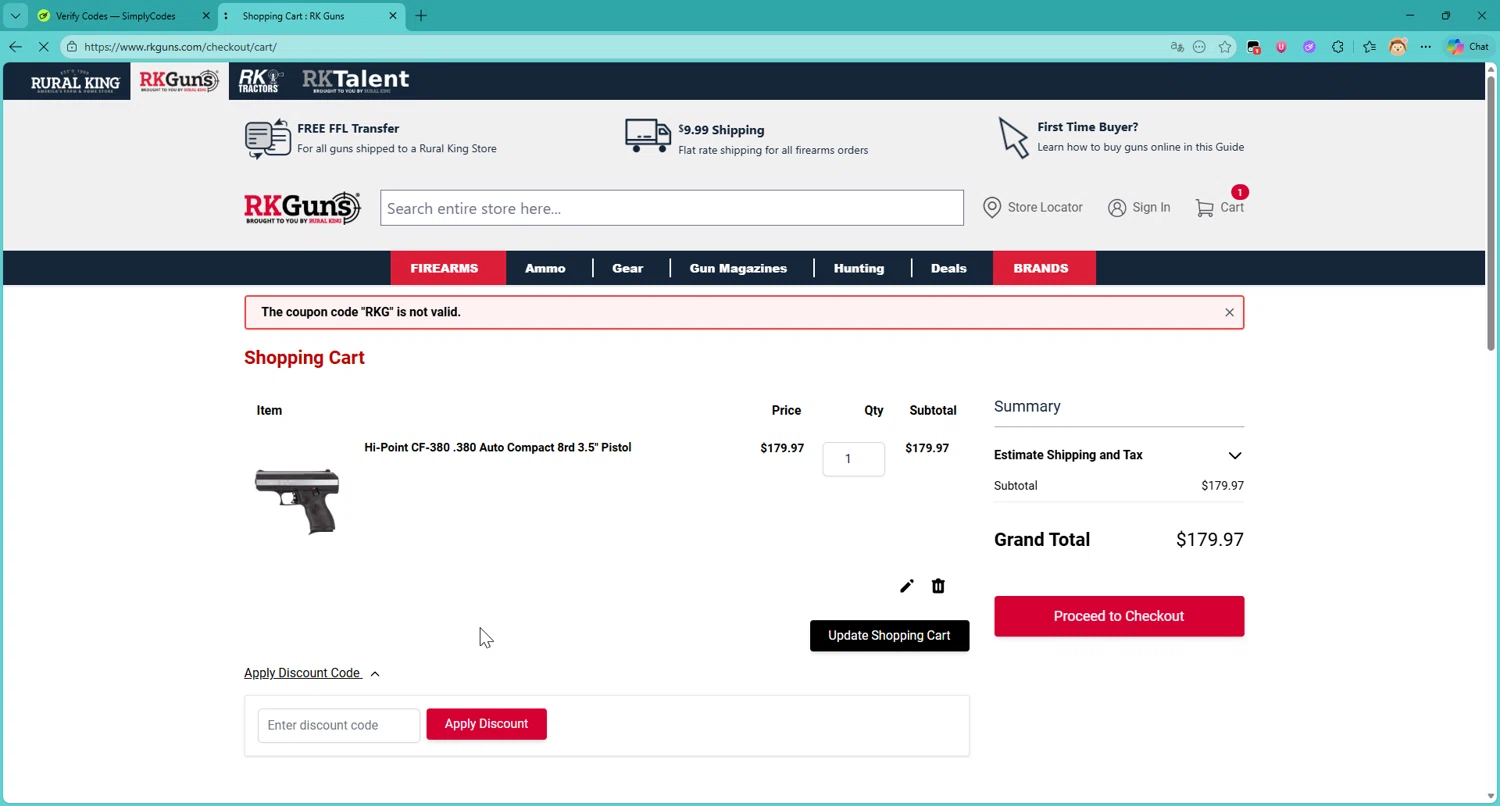
Task: Go to home via RKGuns main logo
Action: tap(302, 208)
